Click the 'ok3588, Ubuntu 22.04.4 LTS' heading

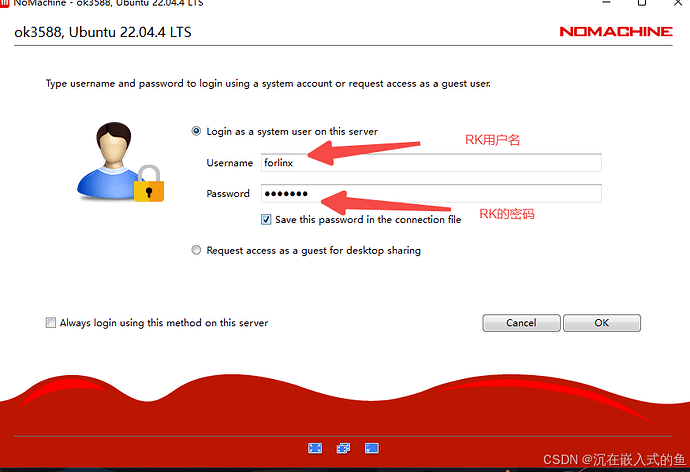(103, 32)
